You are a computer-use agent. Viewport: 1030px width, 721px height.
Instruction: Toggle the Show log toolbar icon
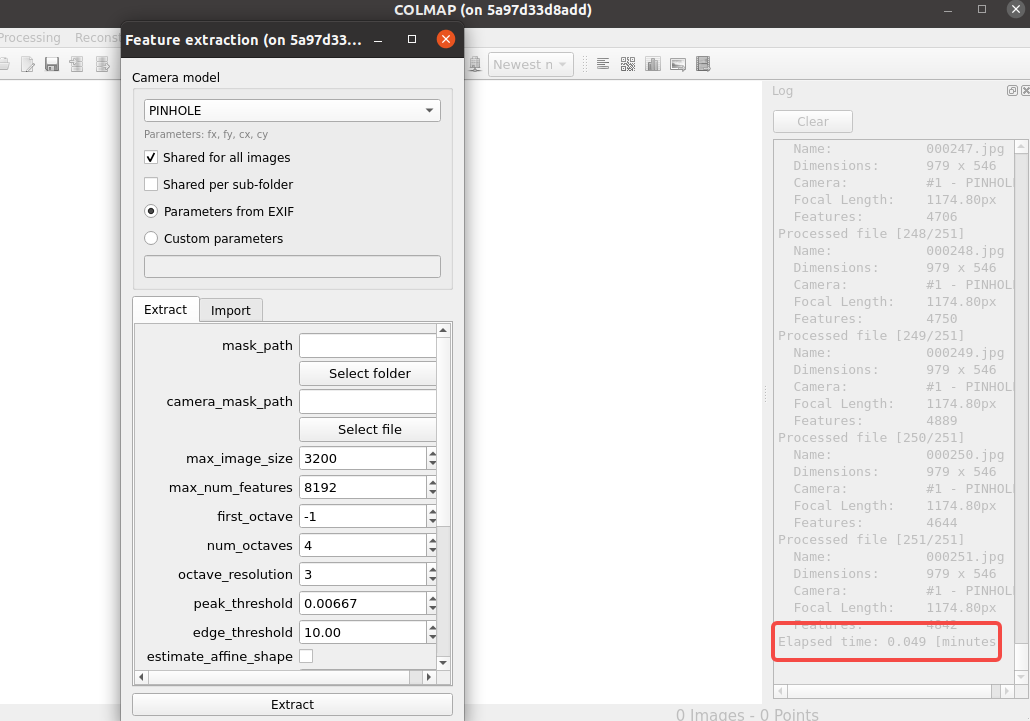click(602, 64)
